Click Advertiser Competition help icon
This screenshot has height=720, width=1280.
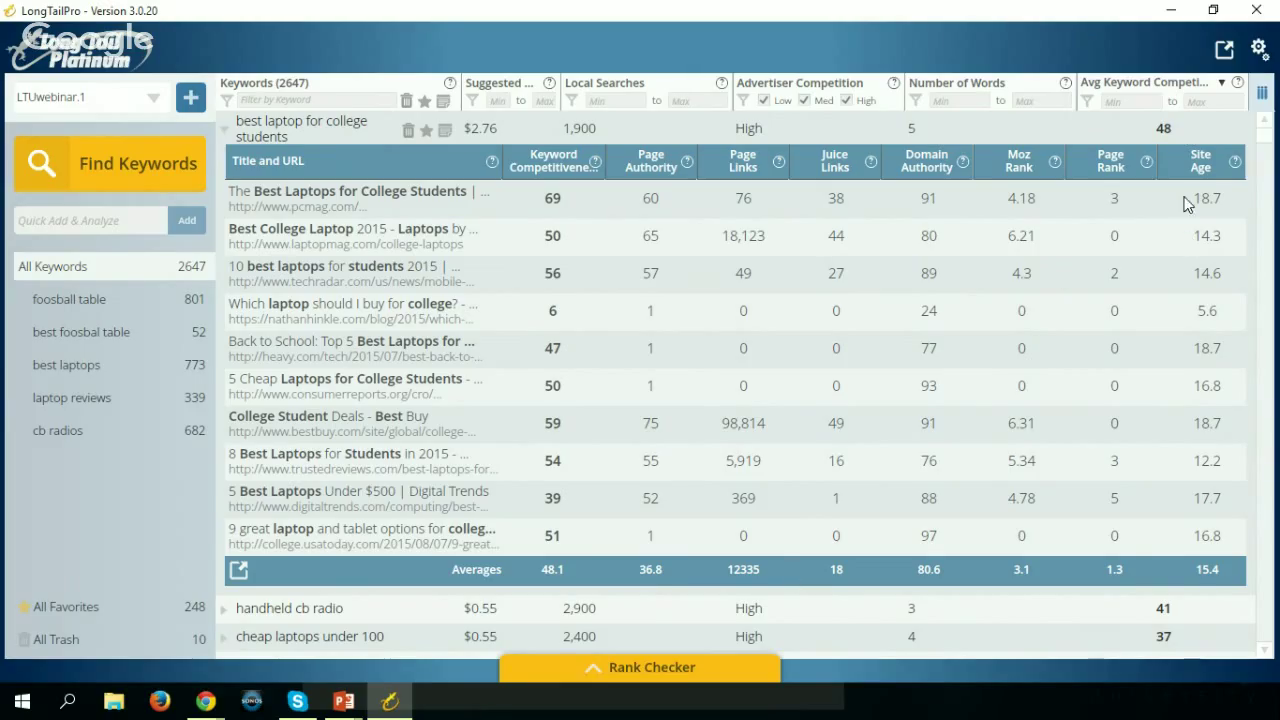click(x=894, y=83)
